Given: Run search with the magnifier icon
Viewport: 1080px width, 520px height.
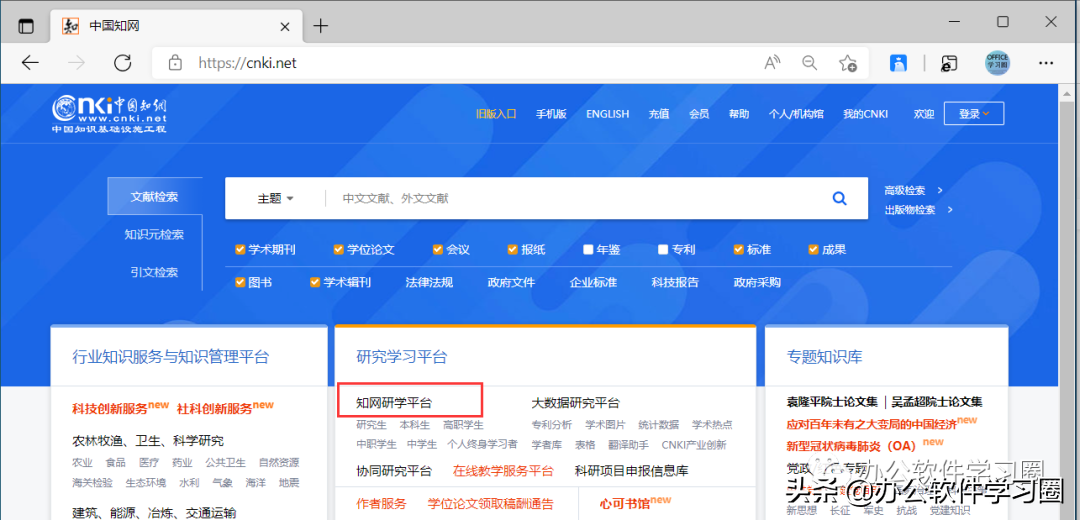Looking at the screenshot, I should (839, 198).
